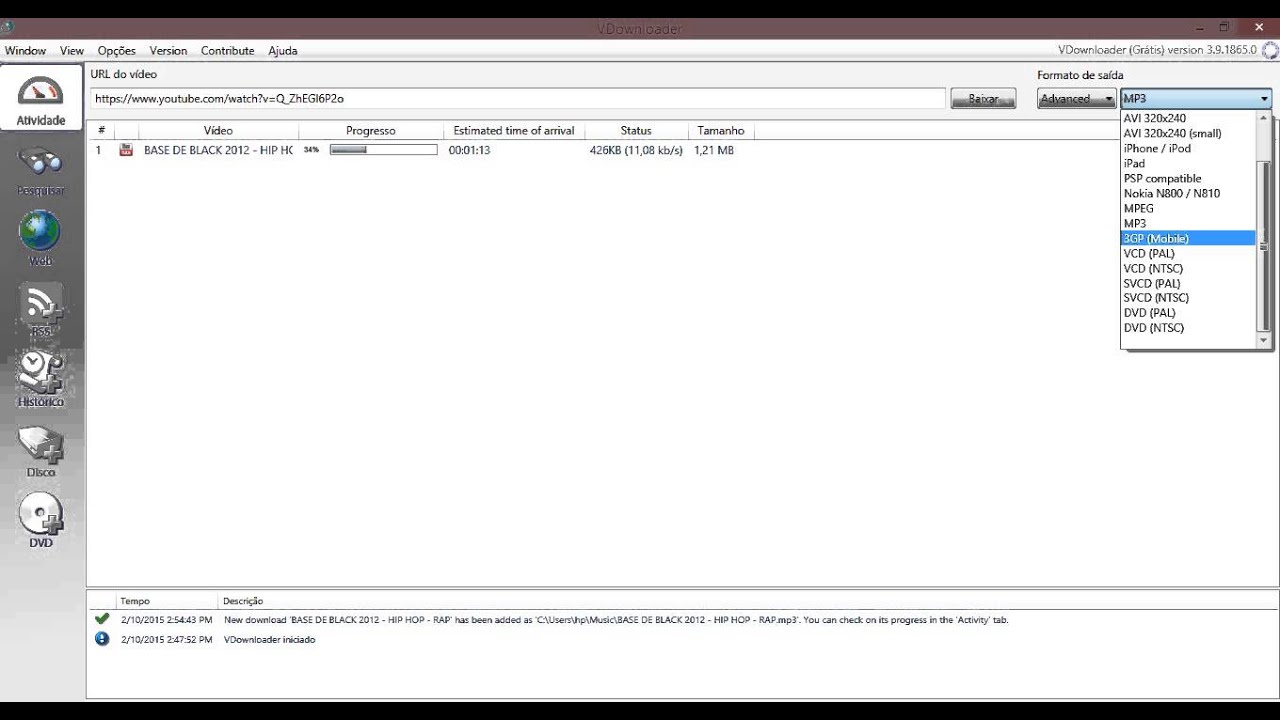Sort by Estimated time of arrival header

coord(514,131)
